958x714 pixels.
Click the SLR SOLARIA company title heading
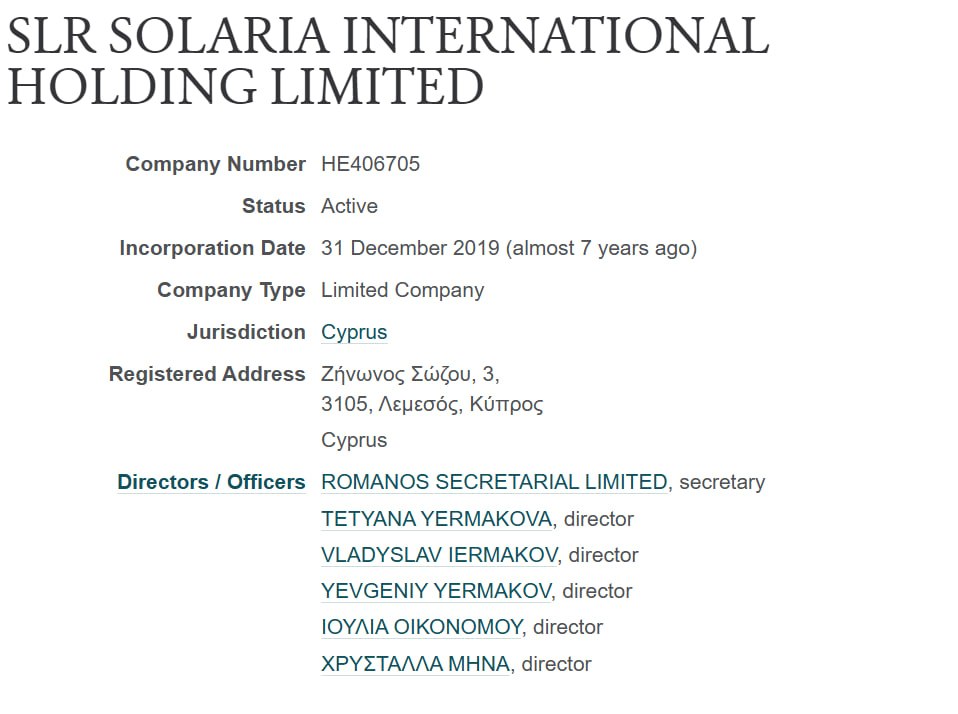coord(387,60)
